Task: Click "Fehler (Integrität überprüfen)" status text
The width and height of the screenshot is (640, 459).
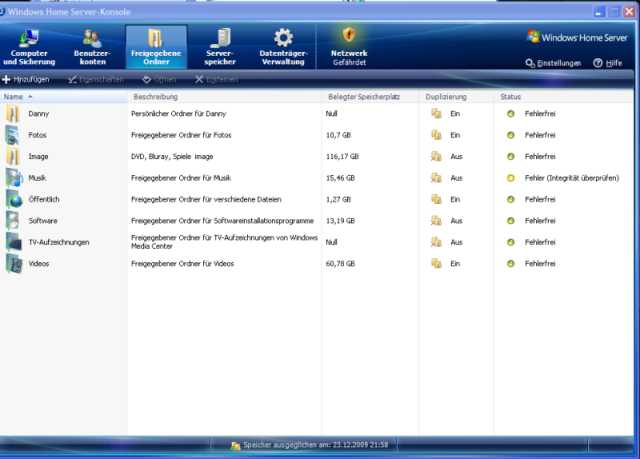Action: point(572,178)
